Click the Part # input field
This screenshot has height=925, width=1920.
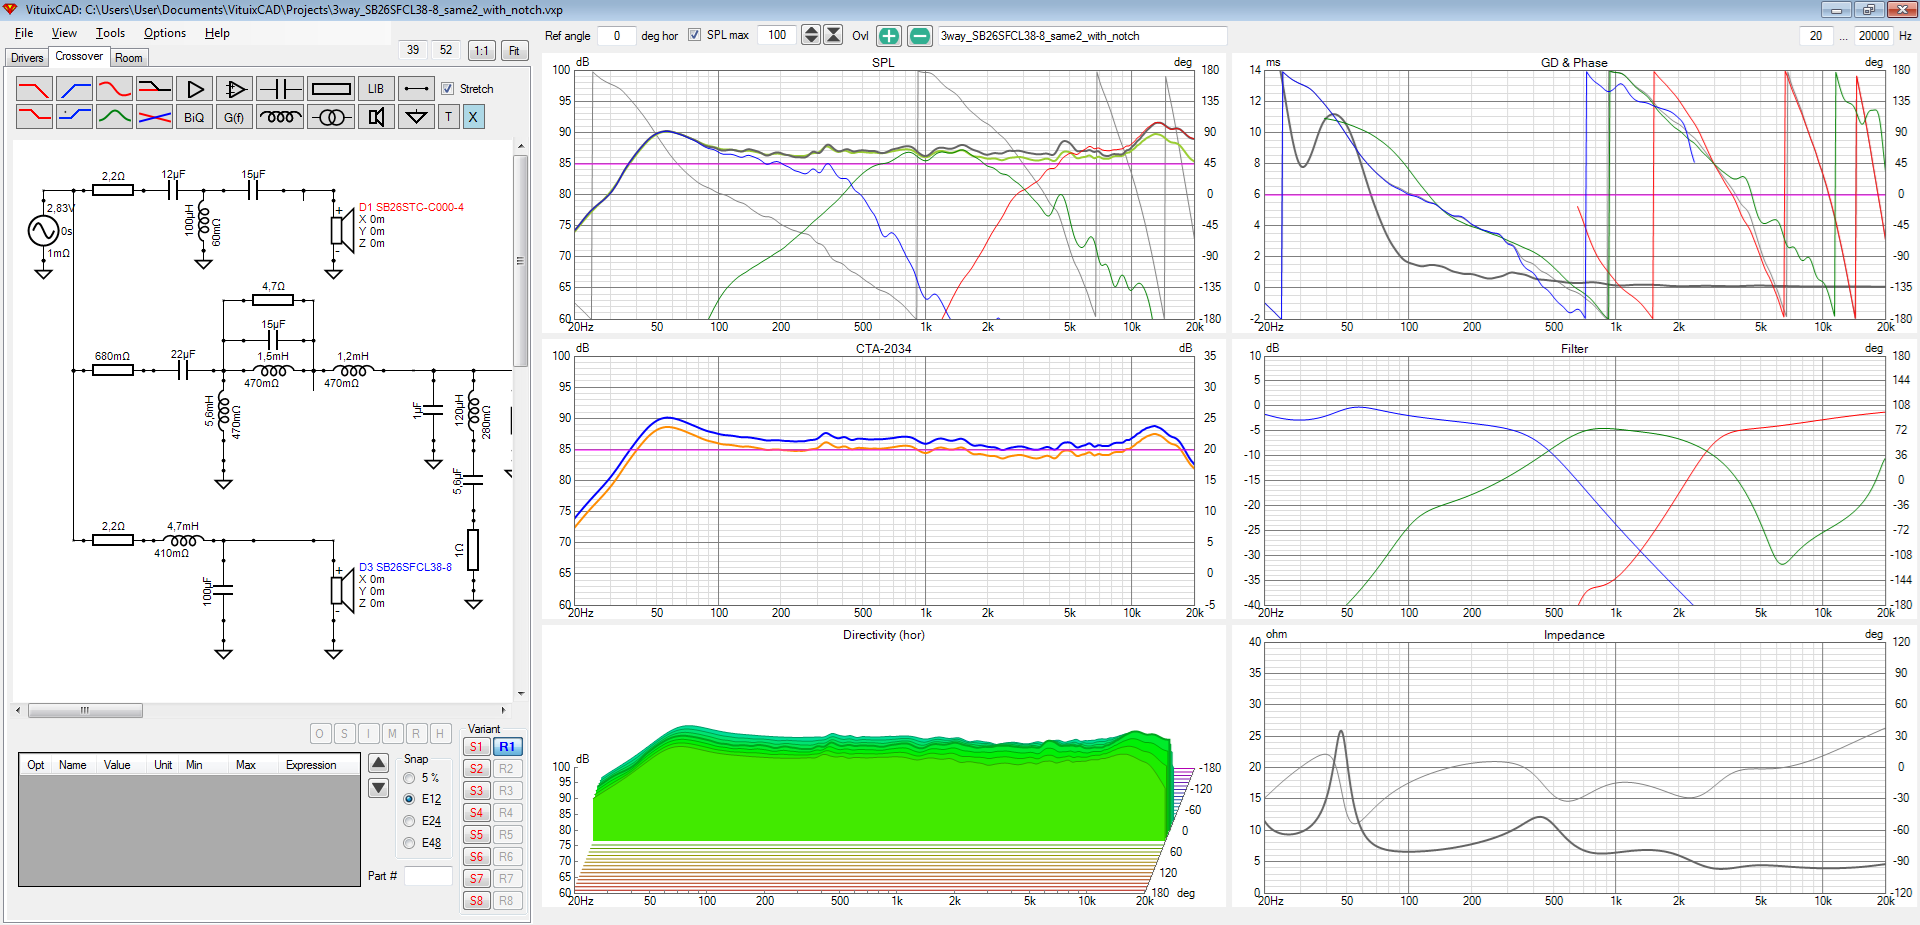[428, 876]
